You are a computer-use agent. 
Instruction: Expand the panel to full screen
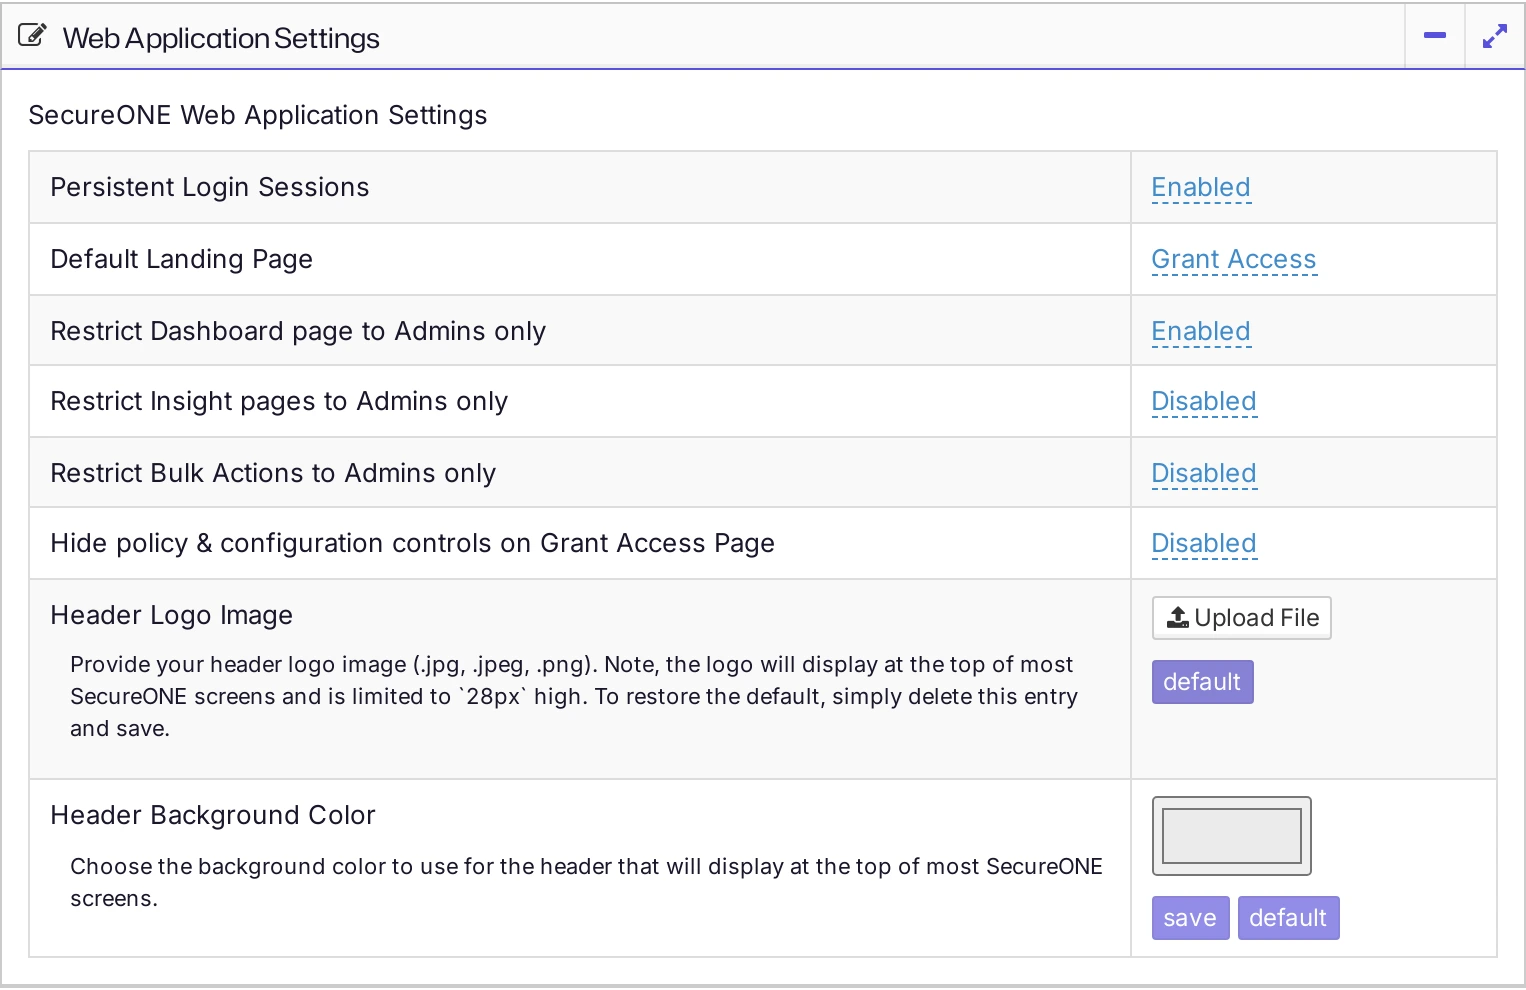pyautogui.click(x=1495, y=36)
